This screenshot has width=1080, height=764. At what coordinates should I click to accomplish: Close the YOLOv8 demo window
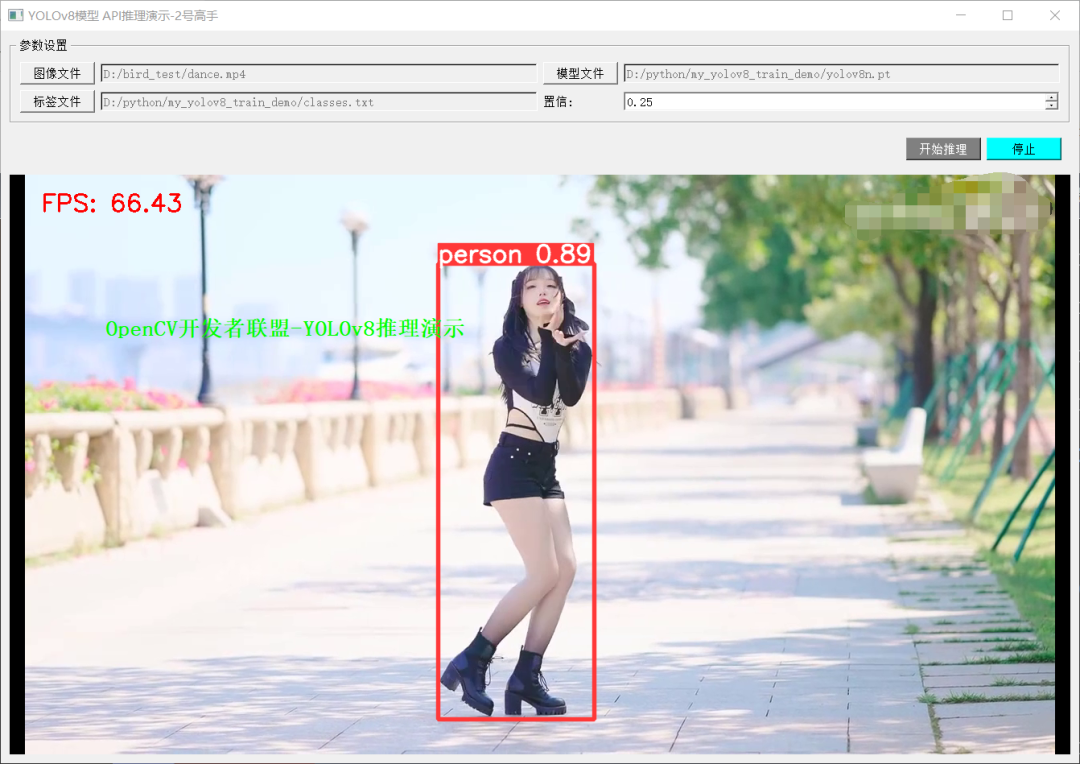(1054, 15)
